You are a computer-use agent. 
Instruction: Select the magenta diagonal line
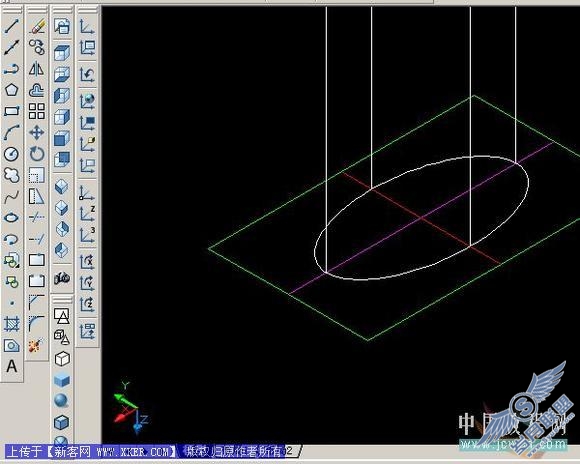point(421,219)
